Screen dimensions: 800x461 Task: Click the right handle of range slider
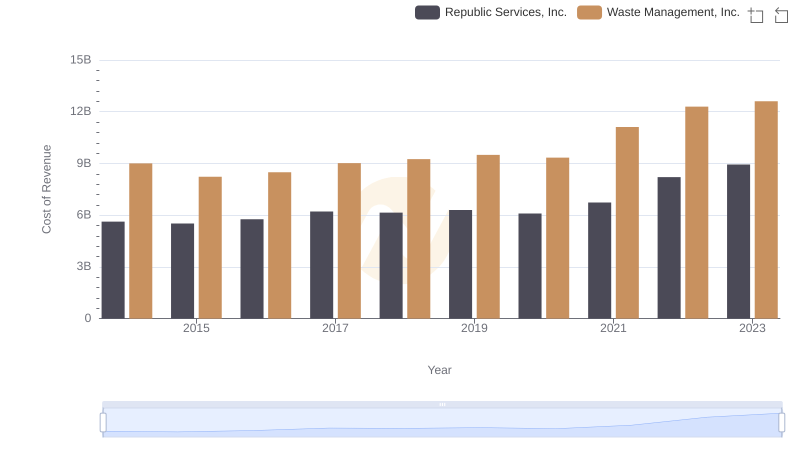click(x=781, y=423)
